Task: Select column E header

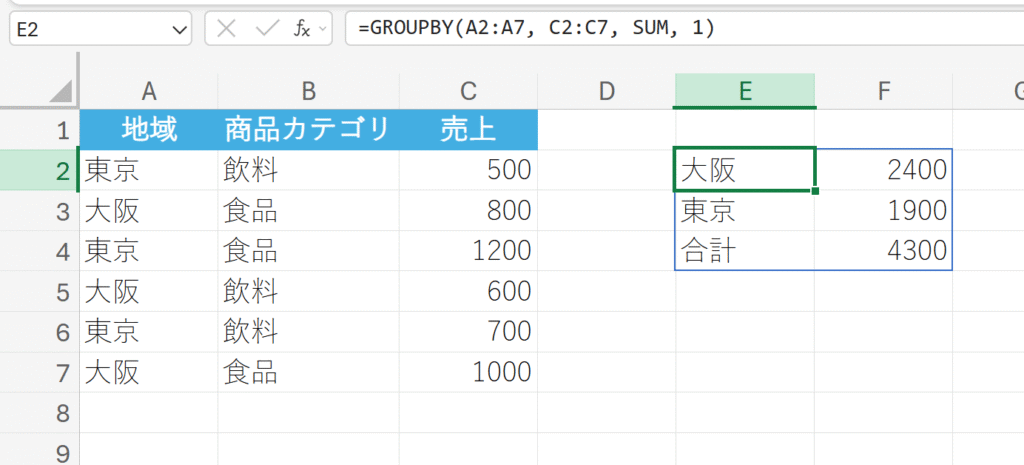Action: [745, 92]
